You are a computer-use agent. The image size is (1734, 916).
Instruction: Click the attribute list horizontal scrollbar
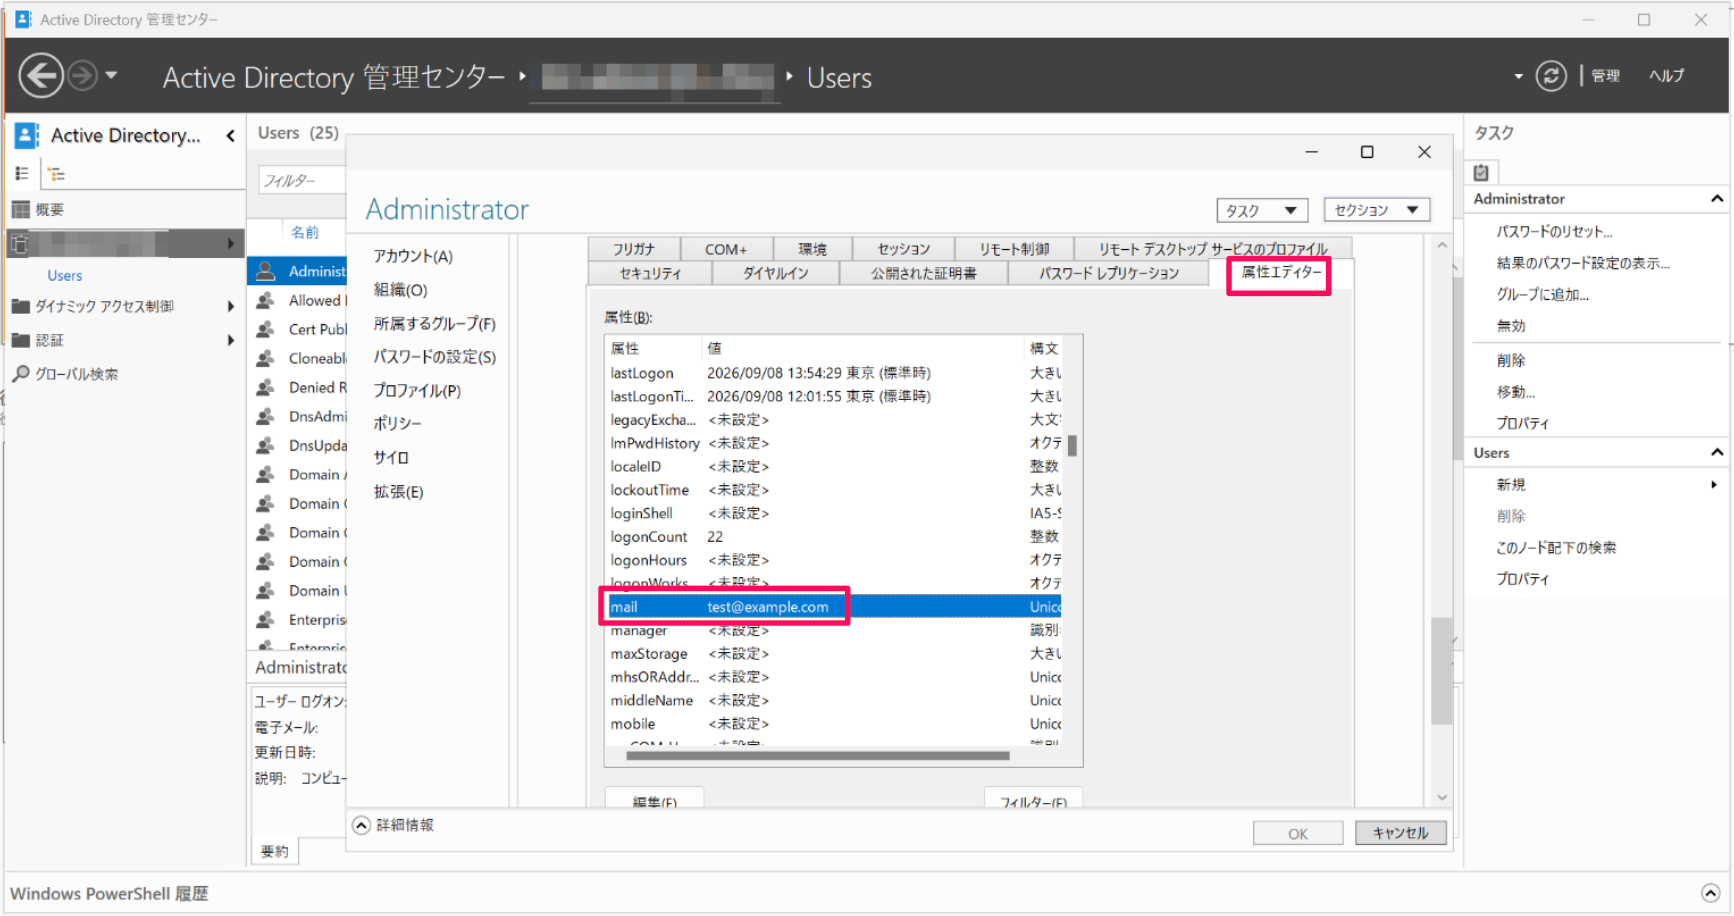point(818,756)
